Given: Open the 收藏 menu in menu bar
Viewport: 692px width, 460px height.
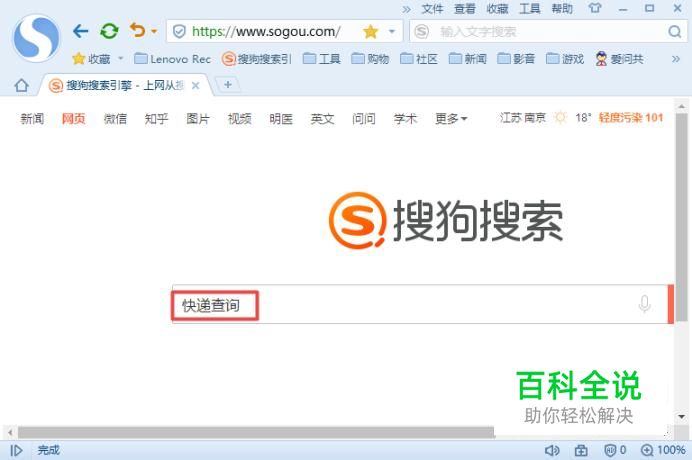Looking at the screenshot, I should pyautogui.click(x=497, y=9).
